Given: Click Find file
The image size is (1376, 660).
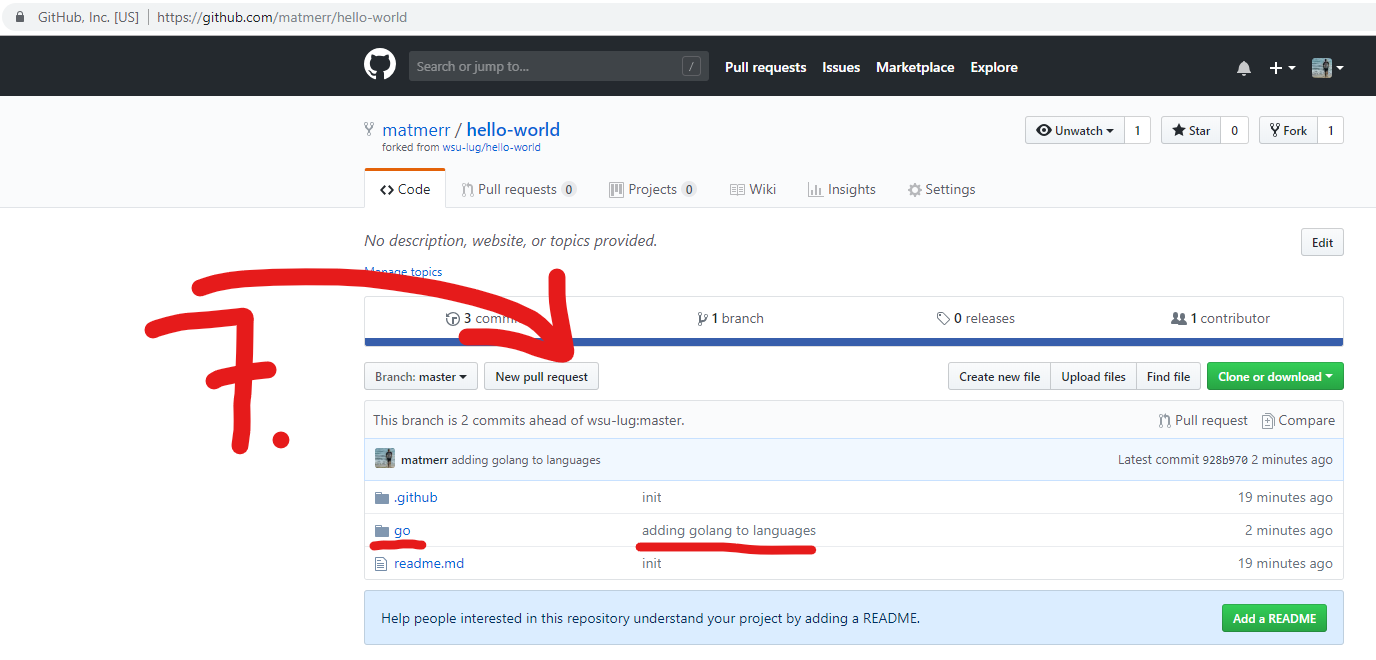Looking at the screenshot, I should pos(1168,376).
